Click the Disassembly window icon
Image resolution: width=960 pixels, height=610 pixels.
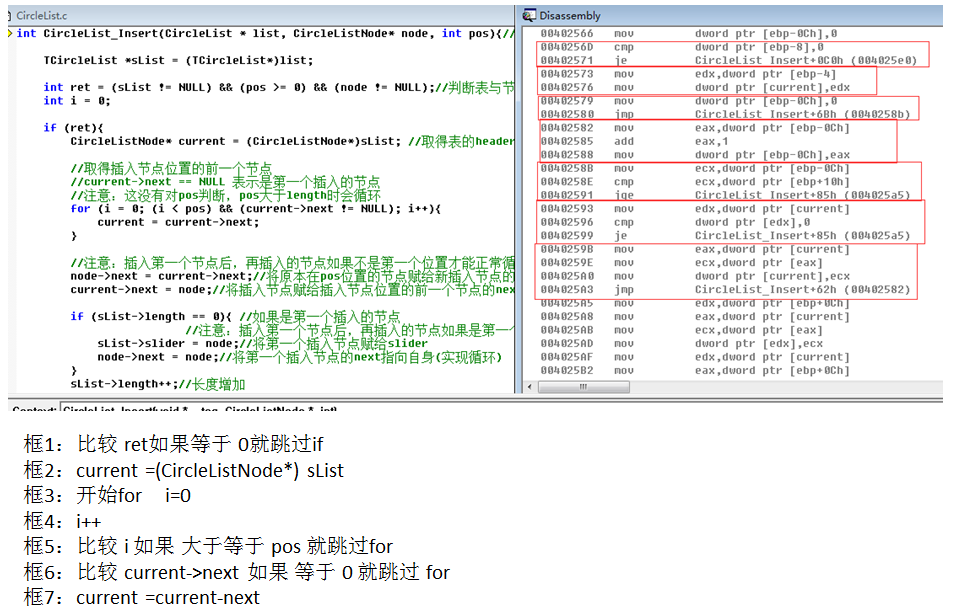(528, 15)
